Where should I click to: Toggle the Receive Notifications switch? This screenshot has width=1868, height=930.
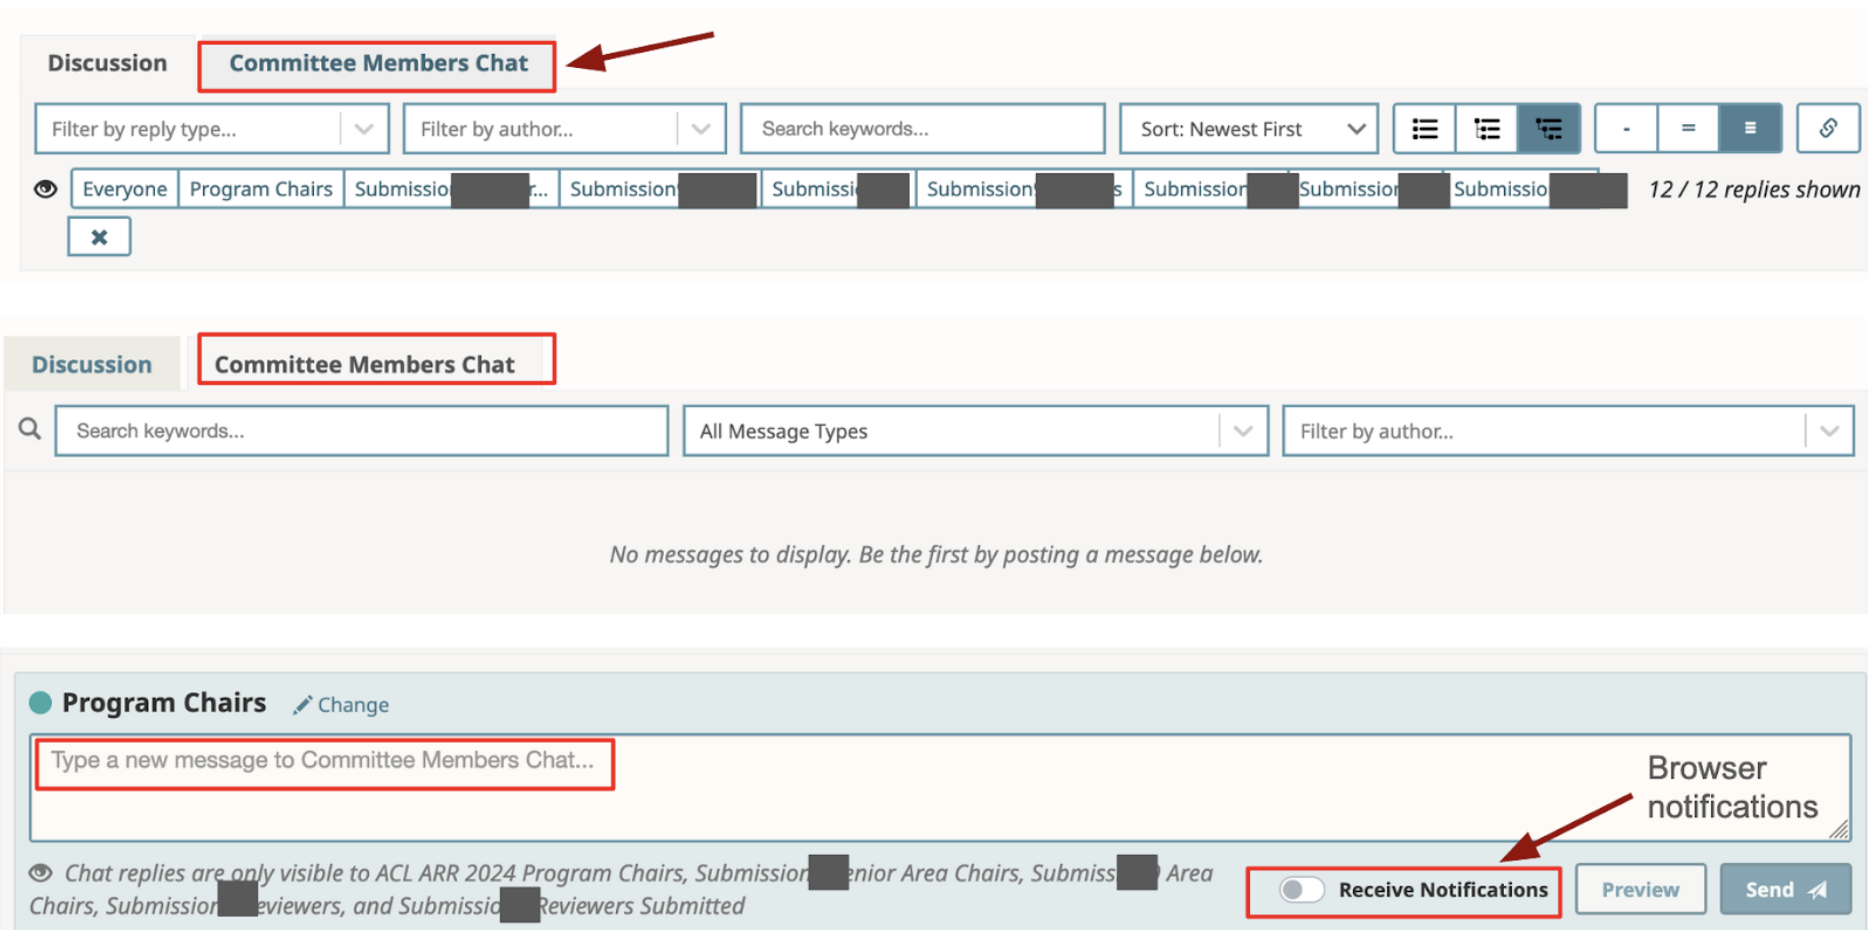click(x=1302, y=890)
